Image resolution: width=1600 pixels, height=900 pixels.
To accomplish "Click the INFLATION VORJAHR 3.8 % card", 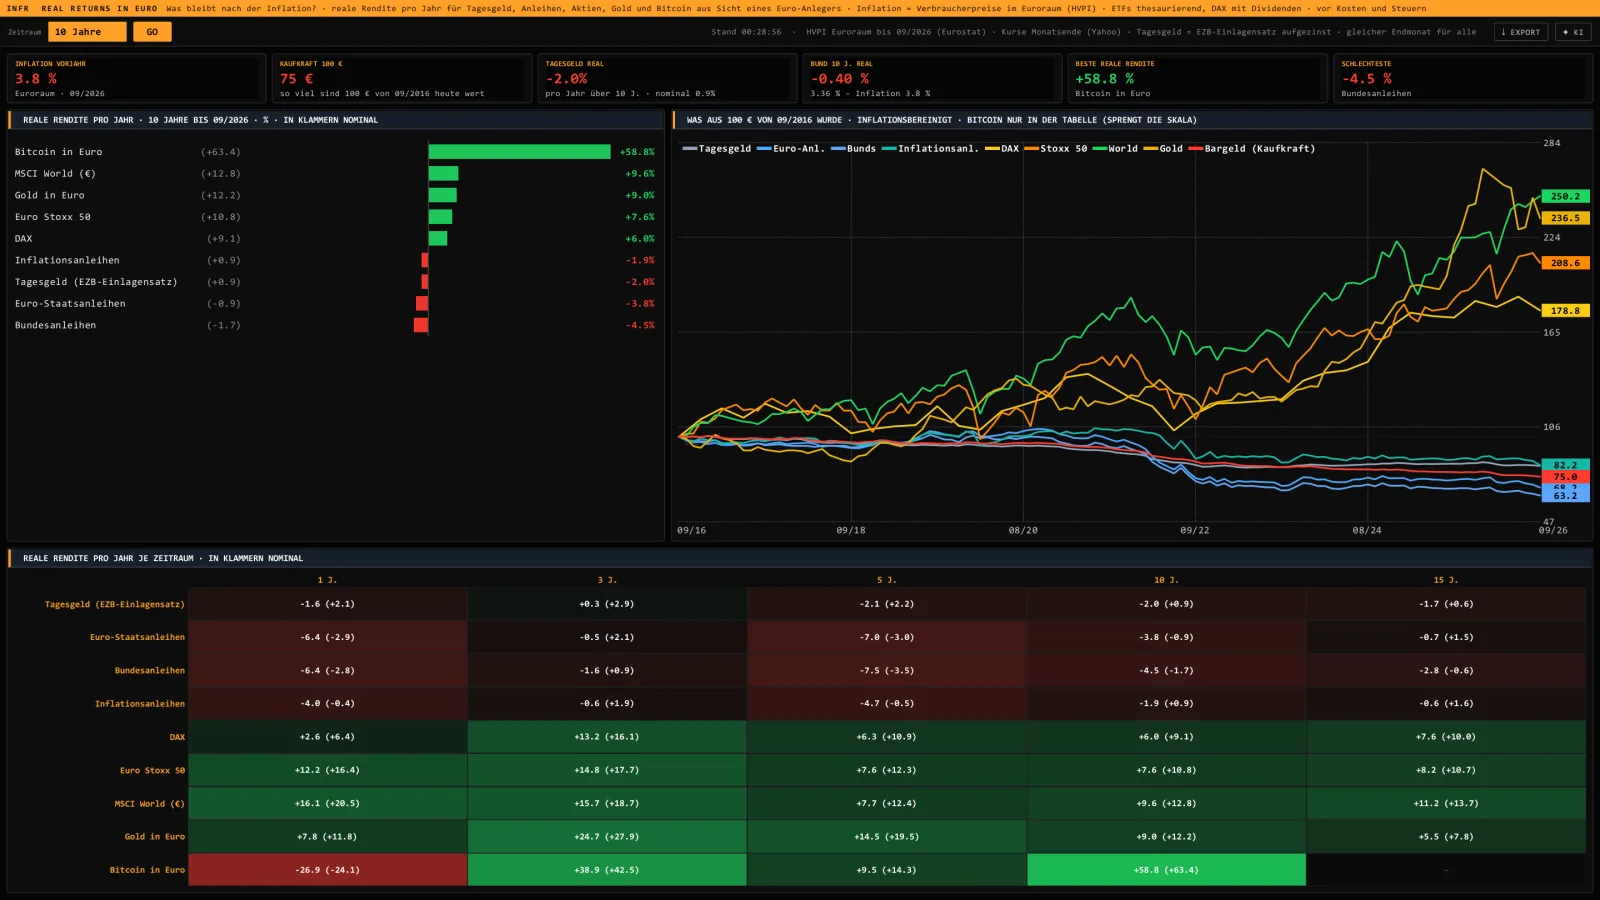I will pos(137,78).
